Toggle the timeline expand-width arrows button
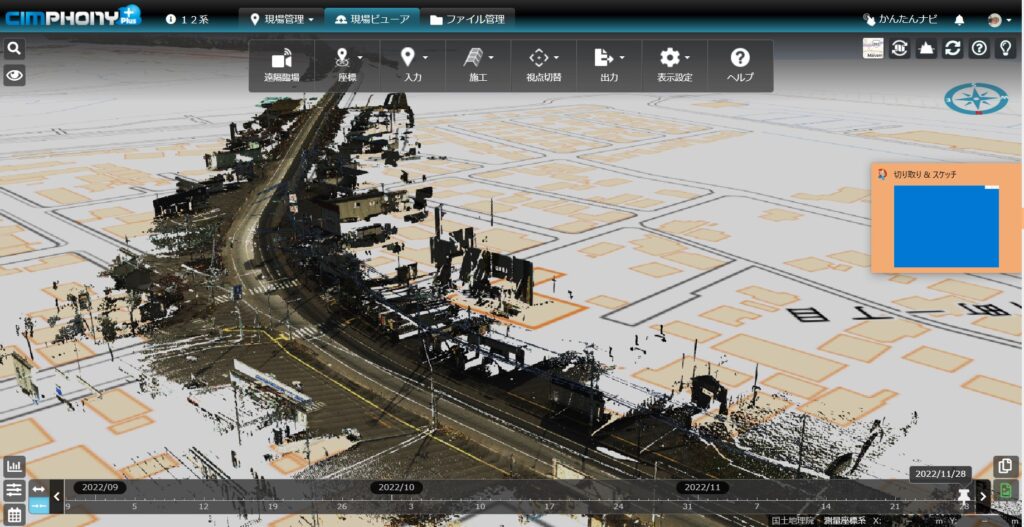This screenshot has width=1024, height=527. [x=38, y=489]
